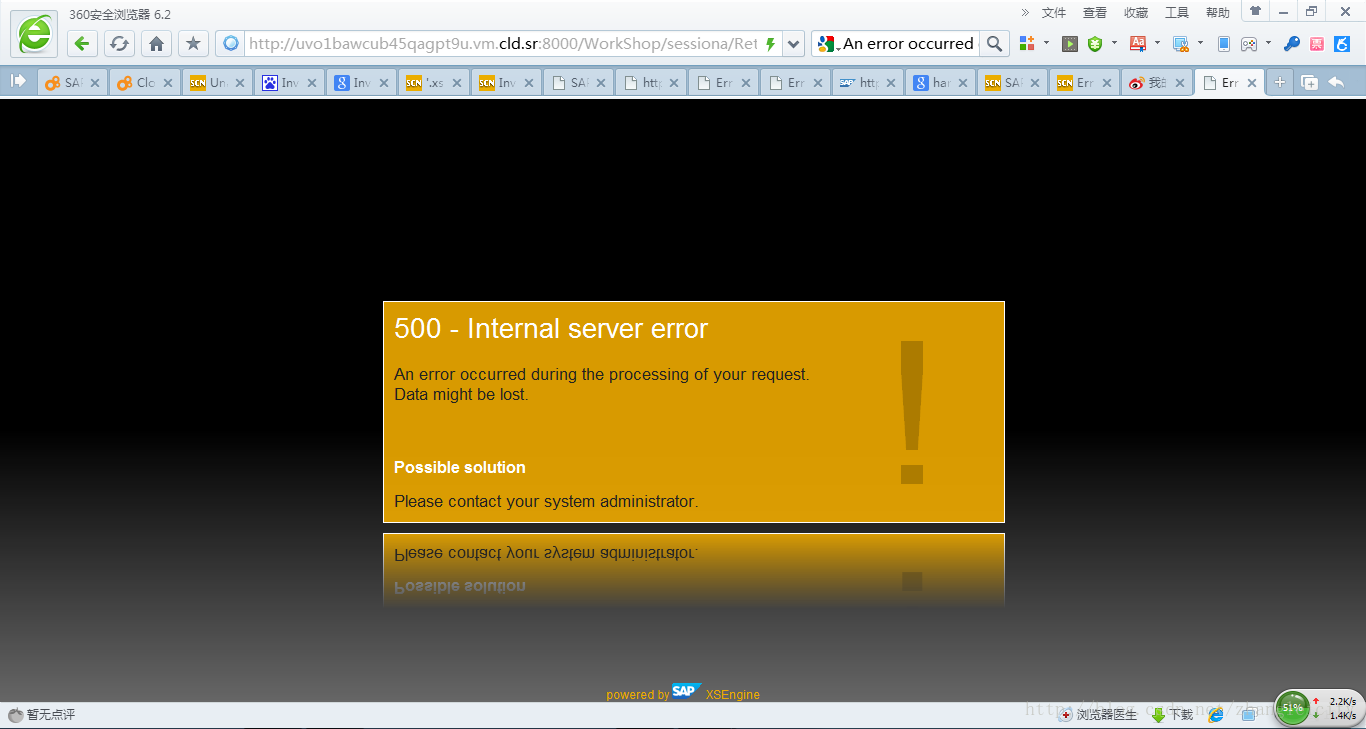Open the 工具 menu

coord(1177,13)
